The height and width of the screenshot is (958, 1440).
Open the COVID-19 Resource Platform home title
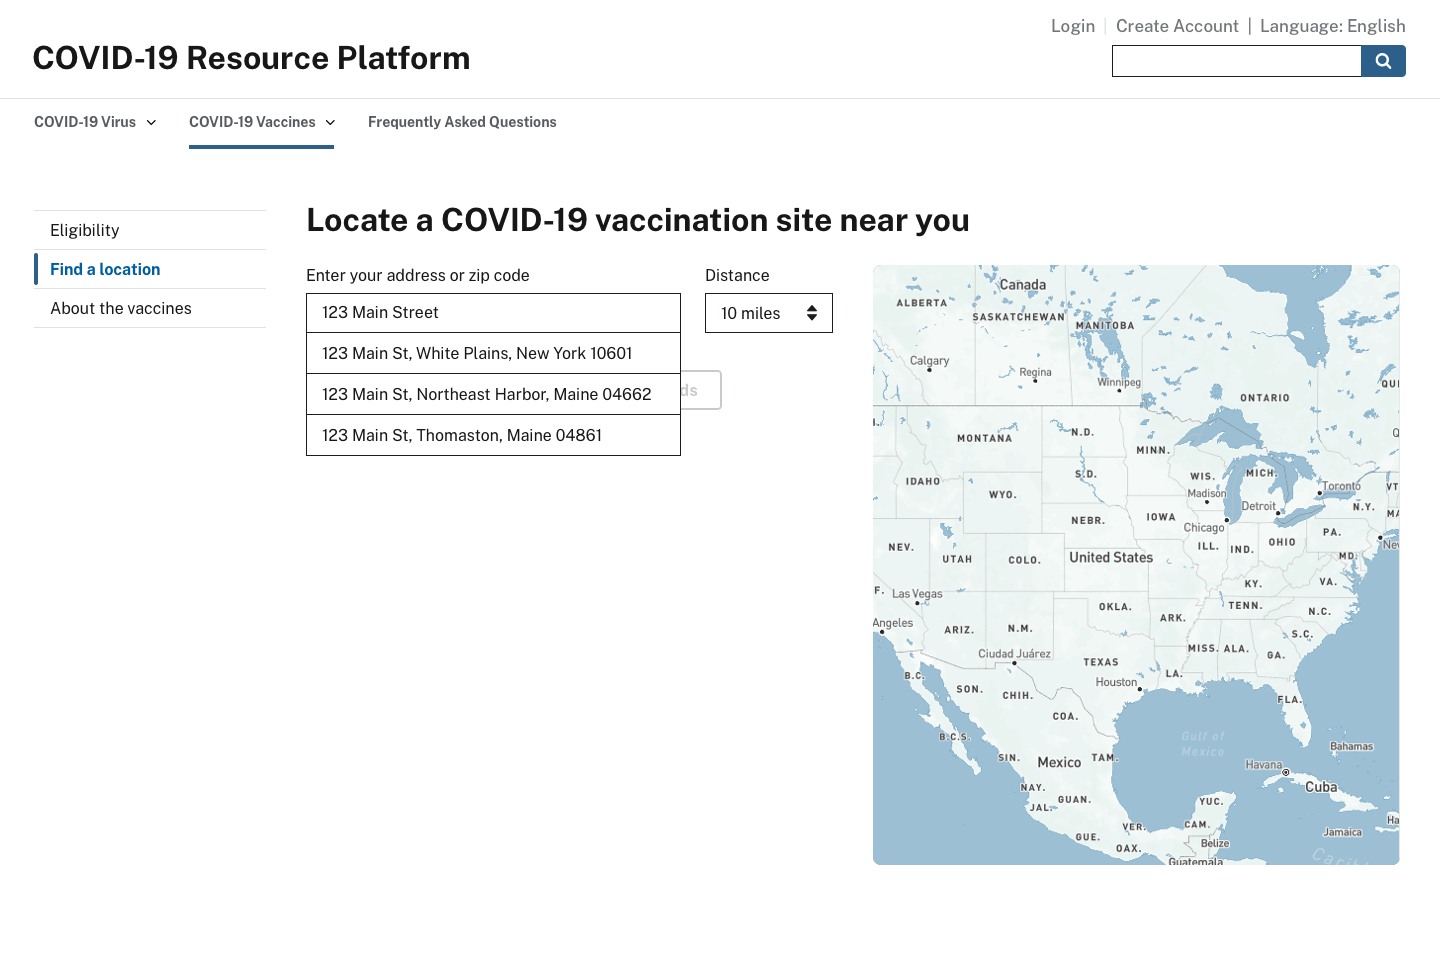point(251,58)
